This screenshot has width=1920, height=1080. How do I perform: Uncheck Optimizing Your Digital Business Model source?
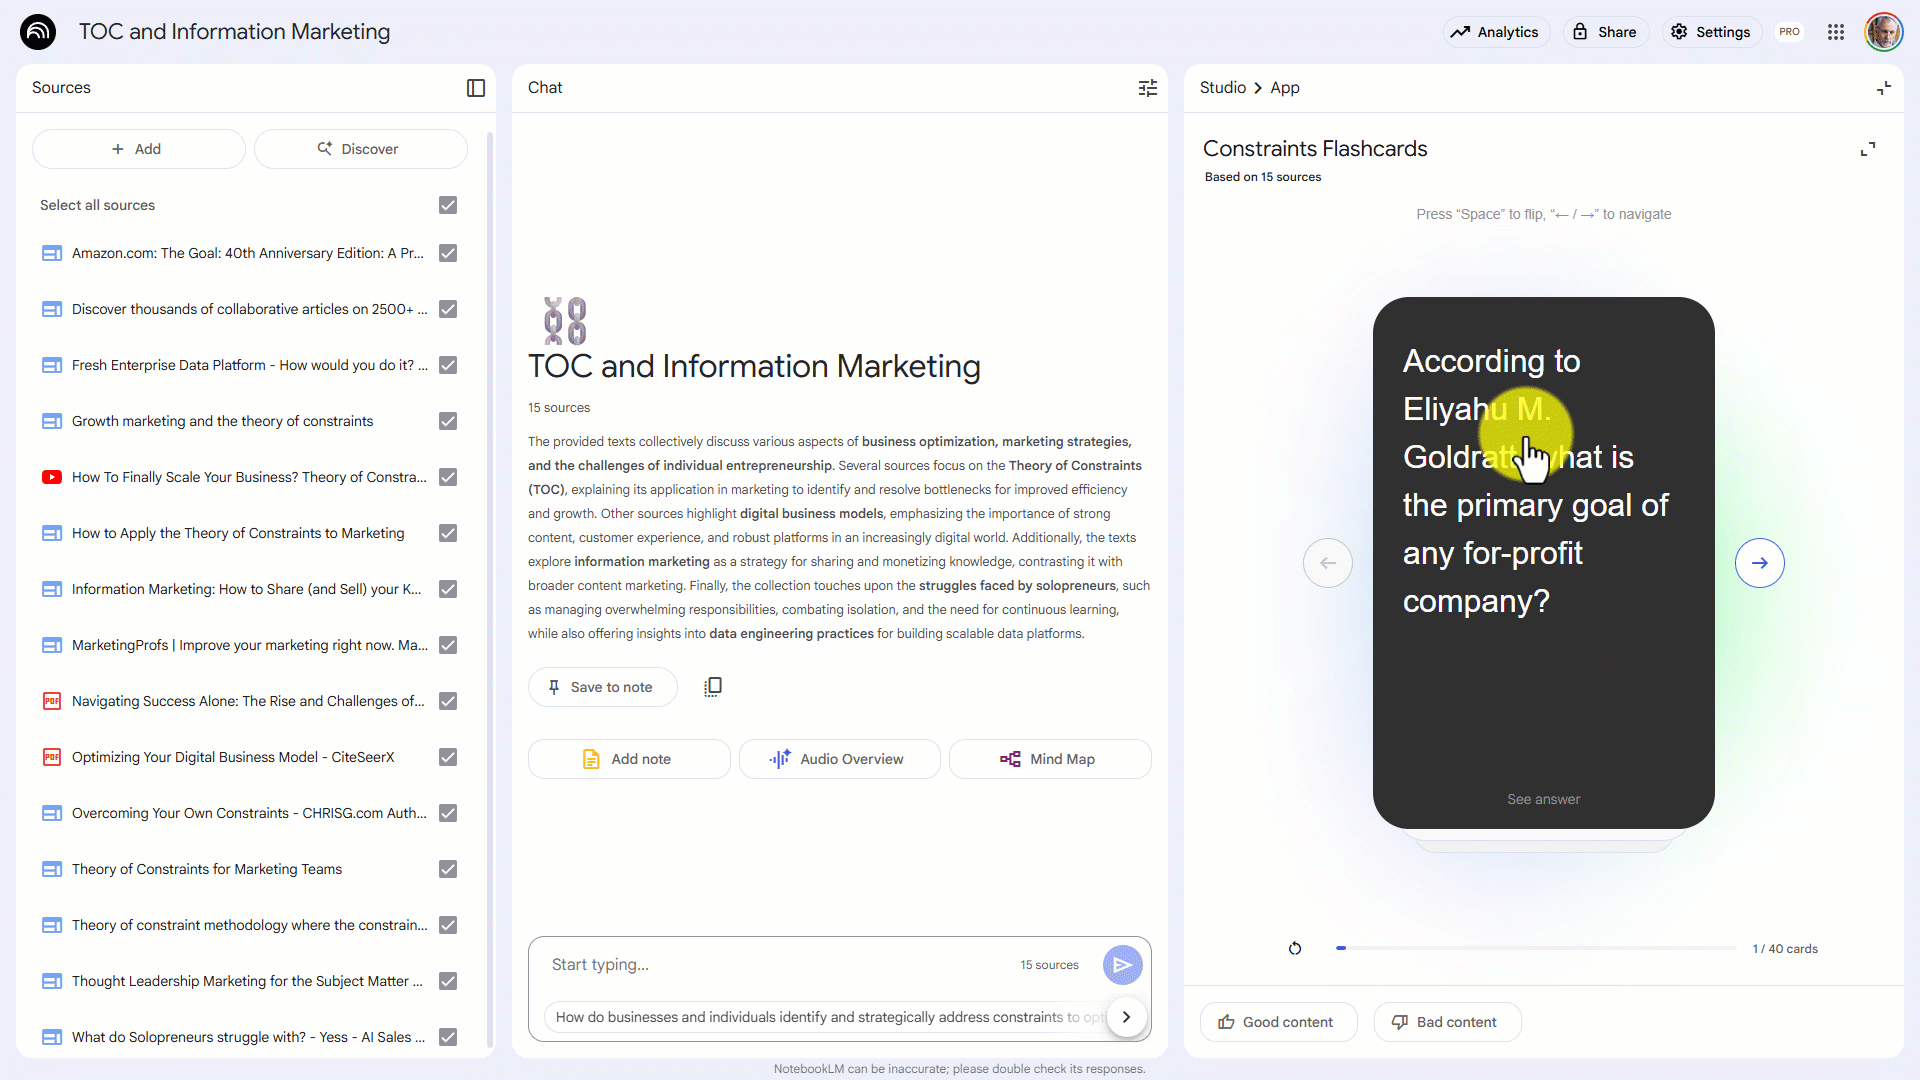coord(448,757)
